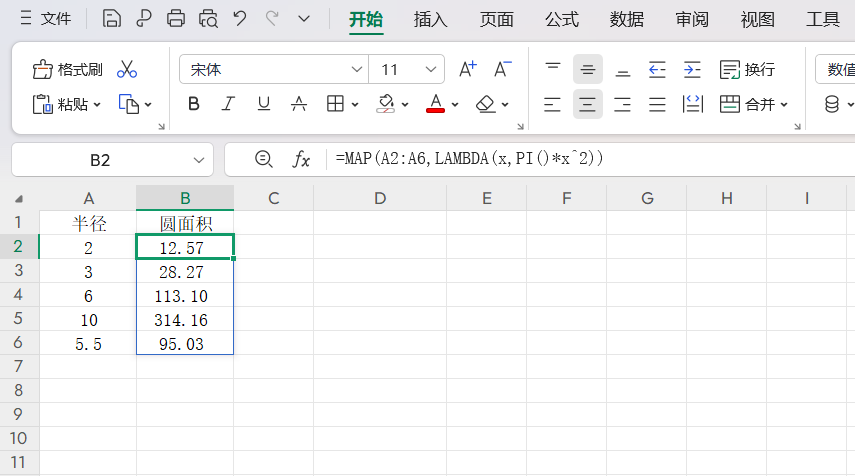Toggle italic formatting
This screenshot has width=855, height=476.
pyautogui.click(x=228, y=104)
